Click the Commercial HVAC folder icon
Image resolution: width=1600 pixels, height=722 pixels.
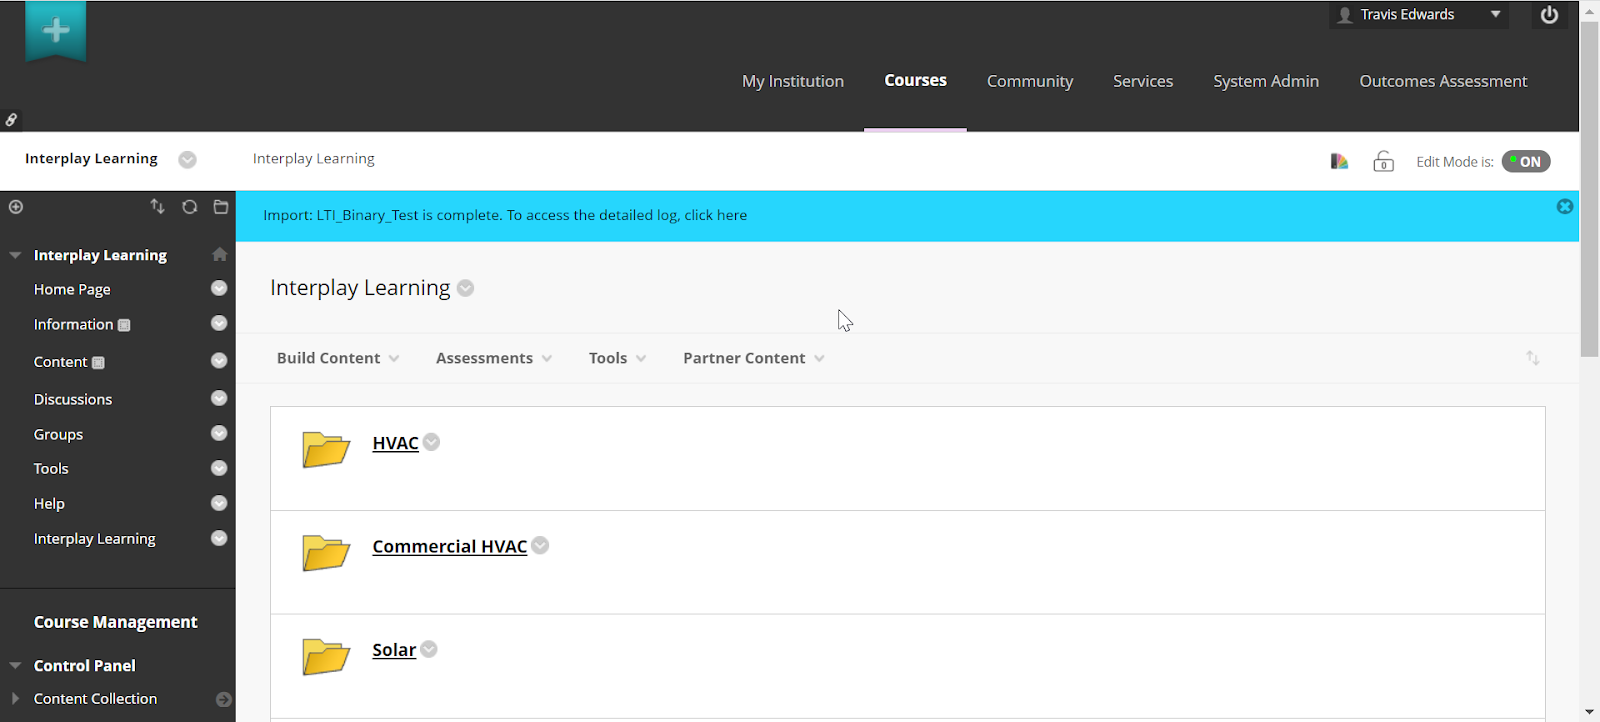326,552
